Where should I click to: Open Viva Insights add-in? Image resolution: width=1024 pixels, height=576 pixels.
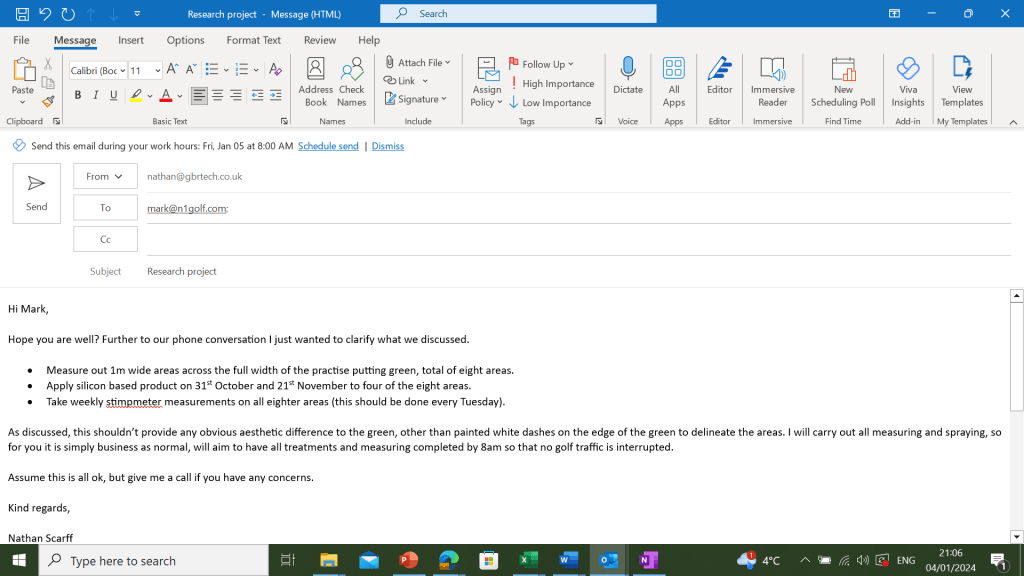(908, 81)
